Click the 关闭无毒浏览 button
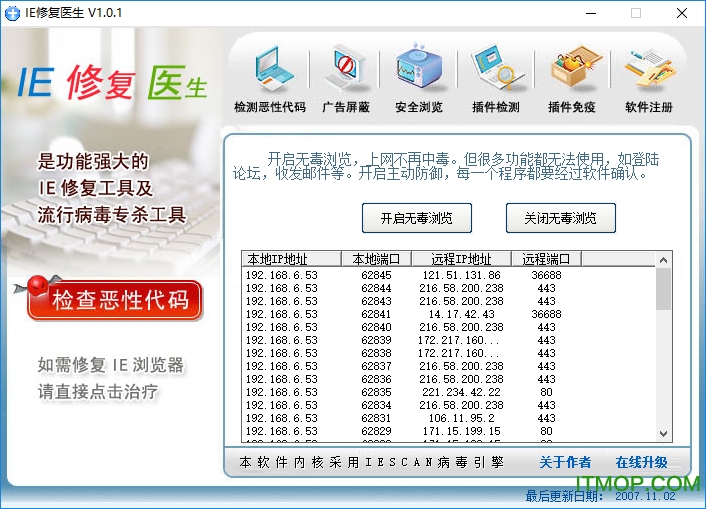Screen dimensions: 706x509 coord(560,217)
